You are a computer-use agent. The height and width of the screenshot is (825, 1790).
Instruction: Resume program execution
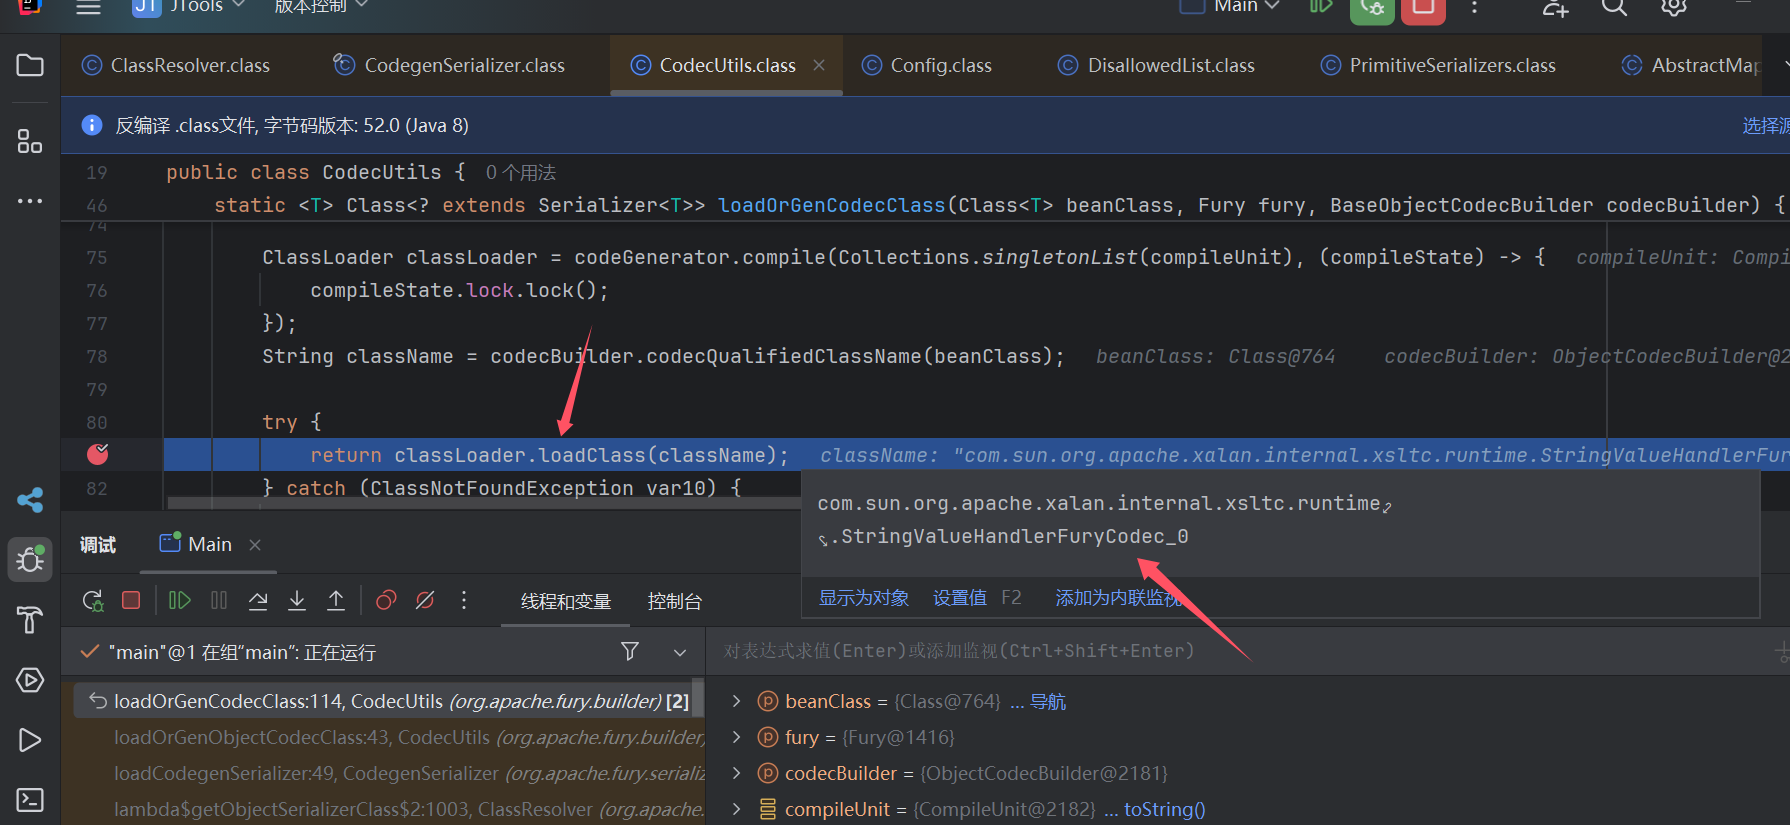[x=180, y=600]
